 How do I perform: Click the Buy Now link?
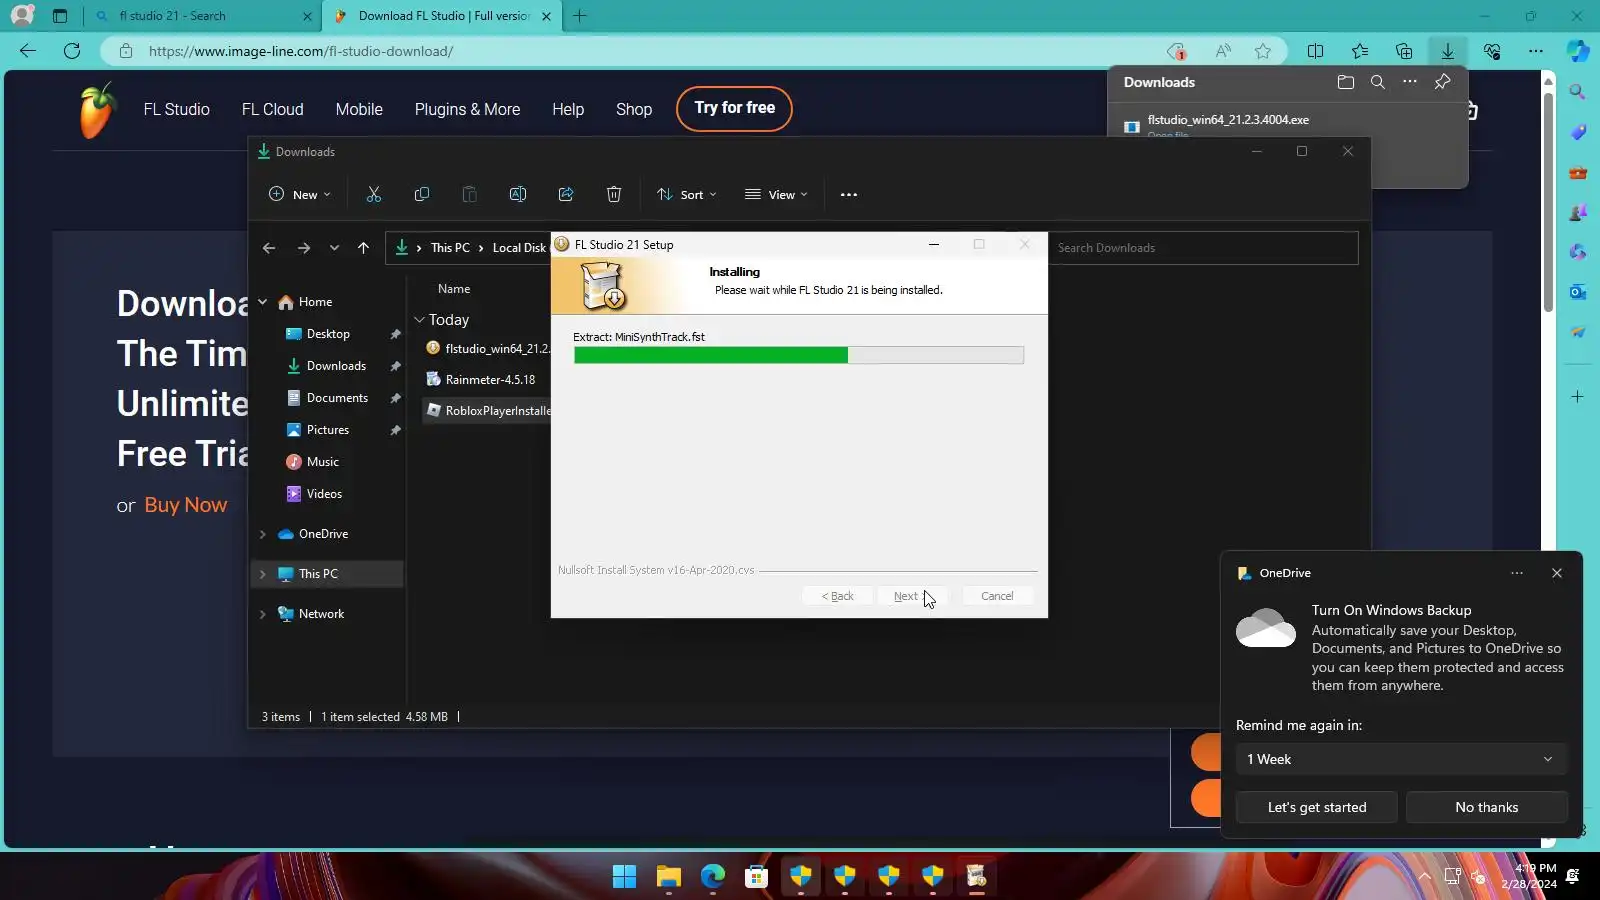(x=186, y=505)
